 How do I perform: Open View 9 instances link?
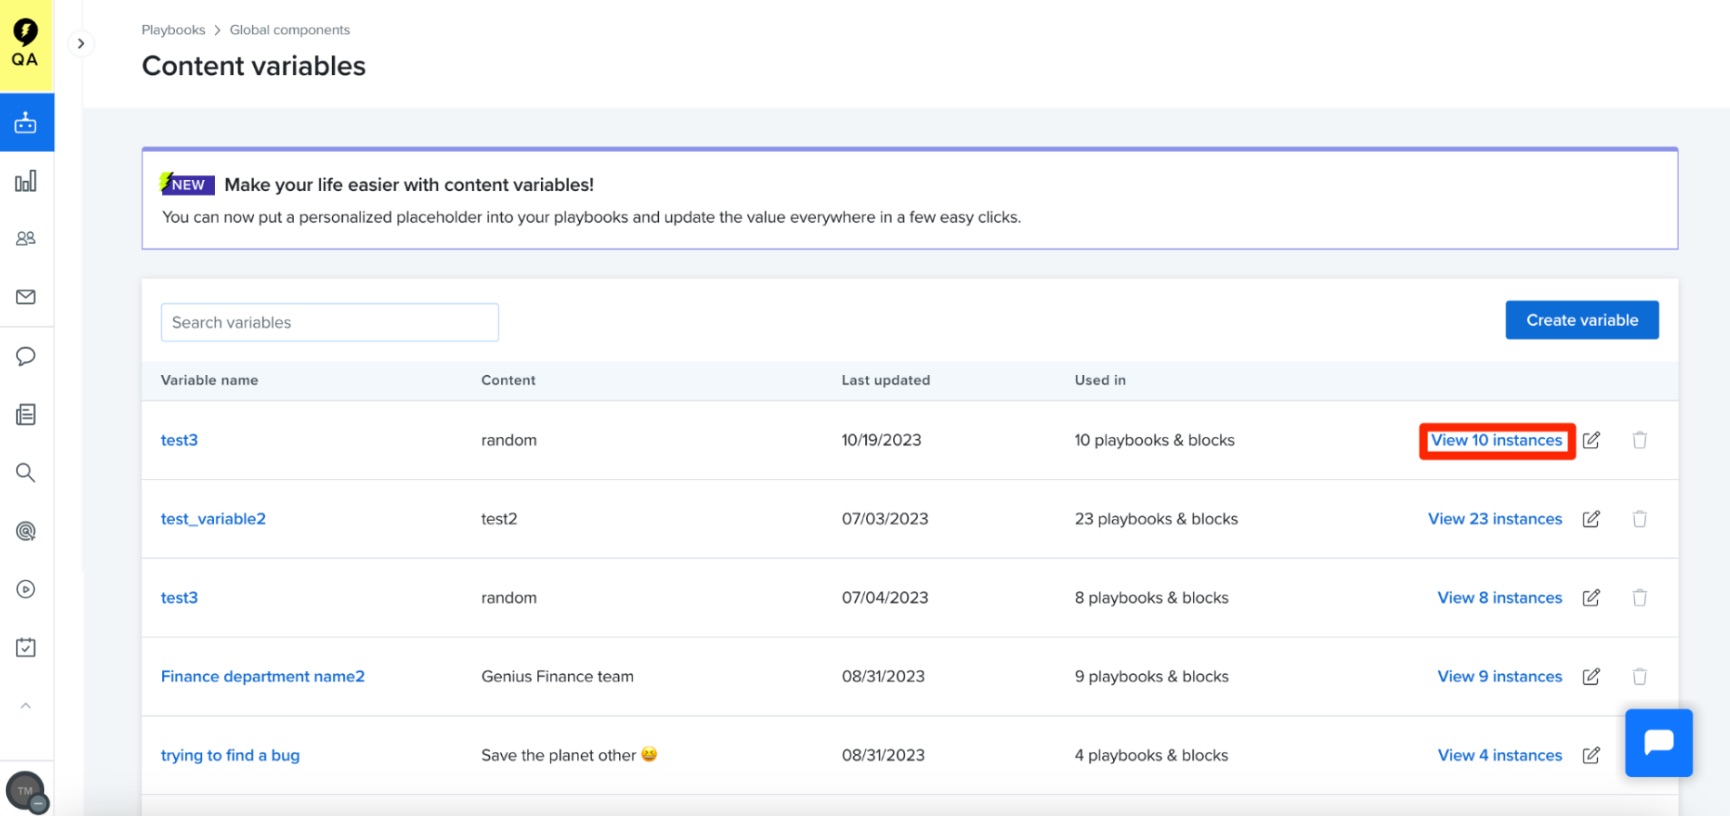[x=1500, y=677]
